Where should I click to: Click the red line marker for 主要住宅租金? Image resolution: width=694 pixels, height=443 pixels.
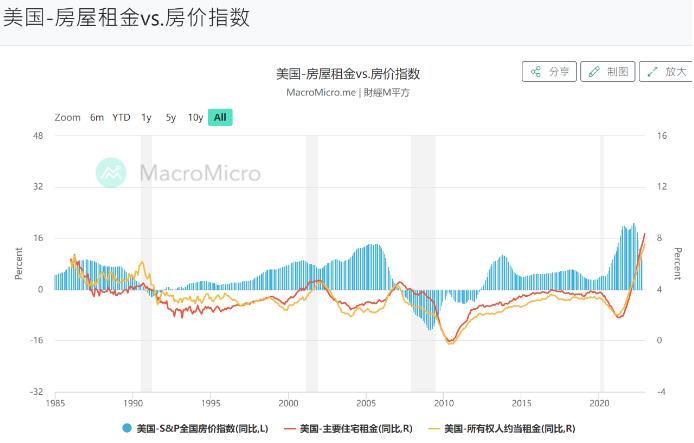[x=290, y=428]
